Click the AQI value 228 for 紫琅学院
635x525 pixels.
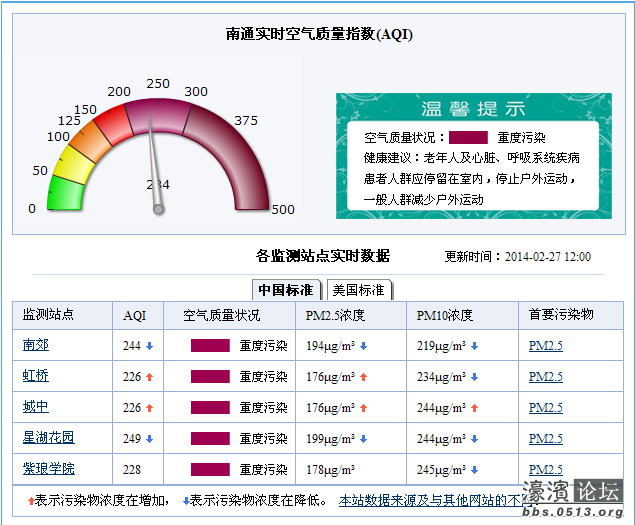coord(132,470)
